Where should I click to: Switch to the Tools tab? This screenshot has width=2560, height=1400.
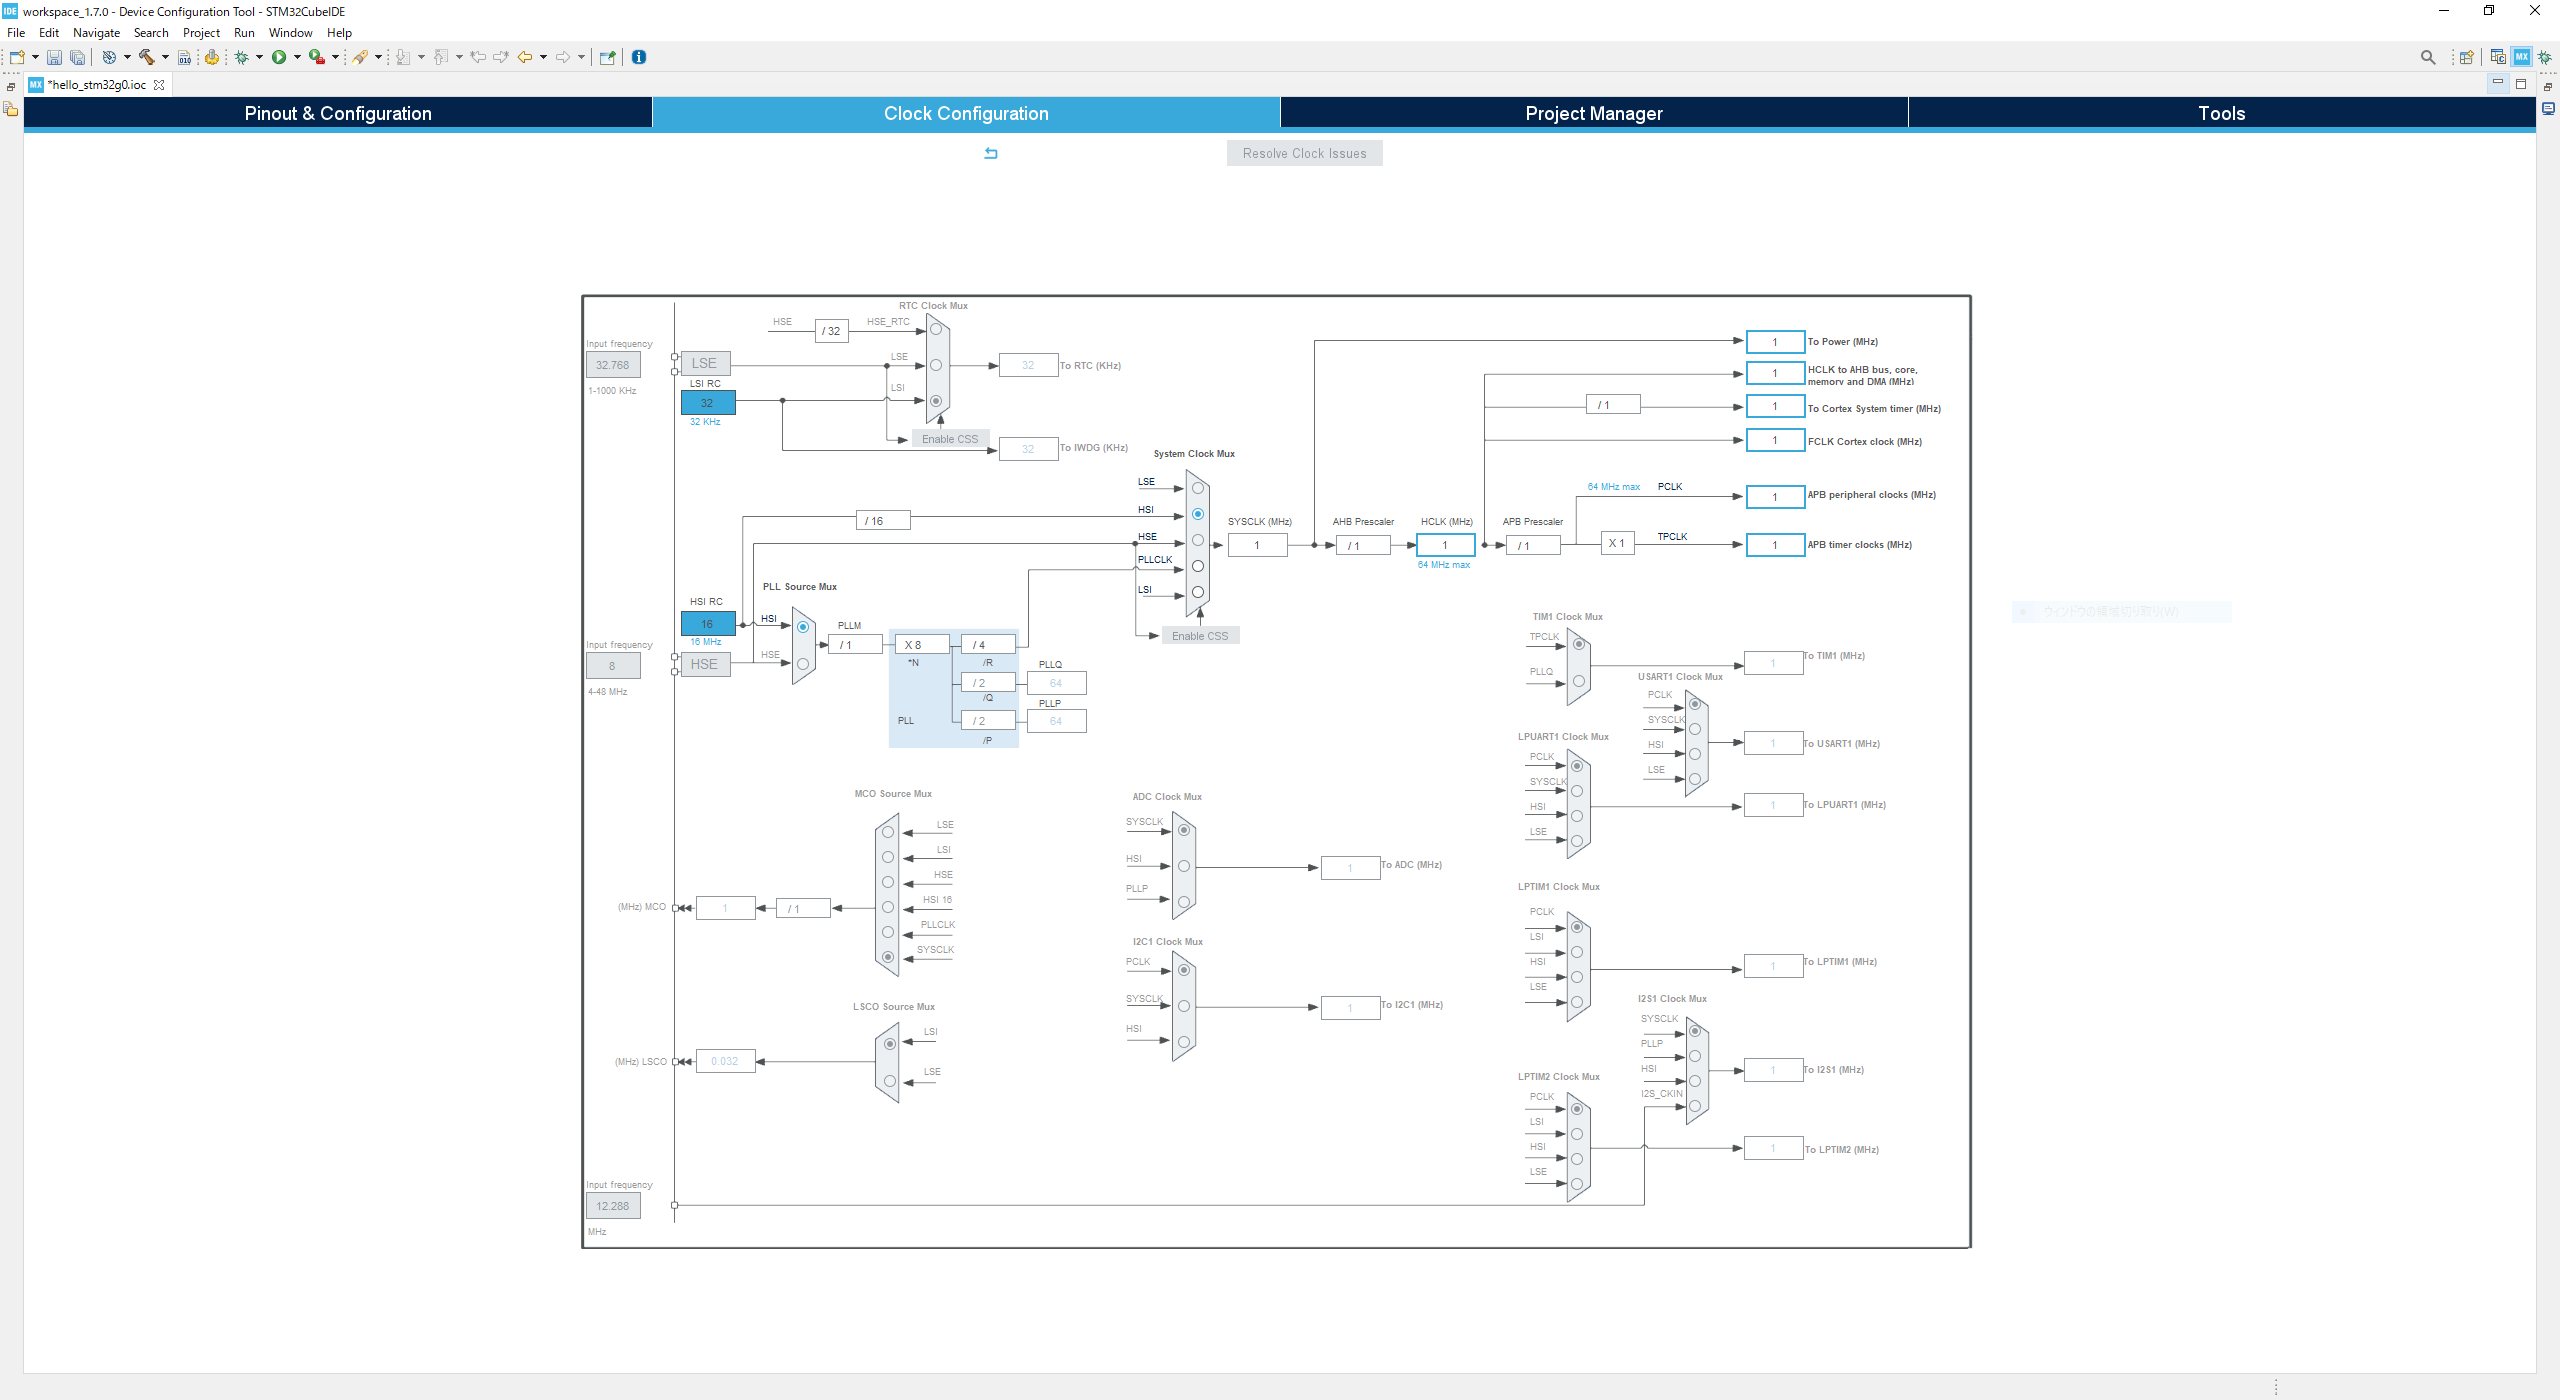tap(2222, 113)
